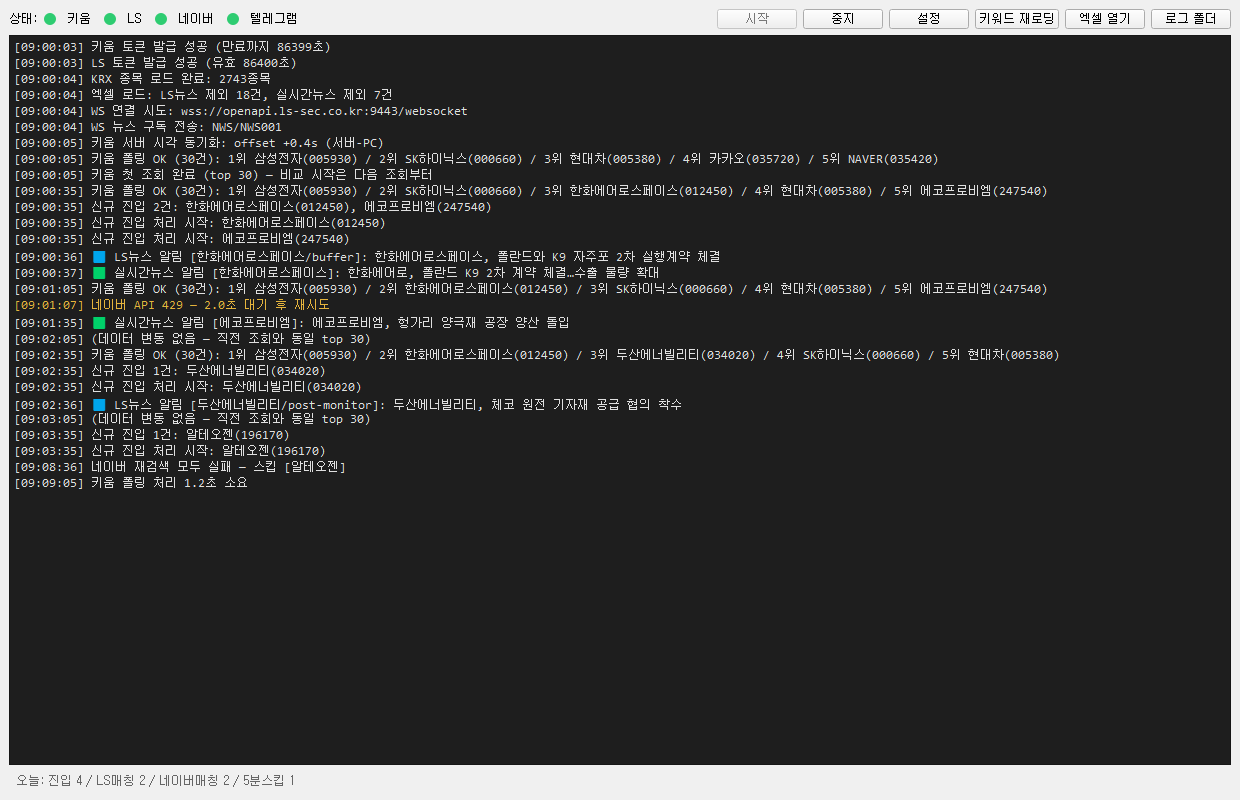Click the 신규 진입 처리 시작 에코프로비엠 line
Viewport: 1240px width, 800px height.
point(182,239)
